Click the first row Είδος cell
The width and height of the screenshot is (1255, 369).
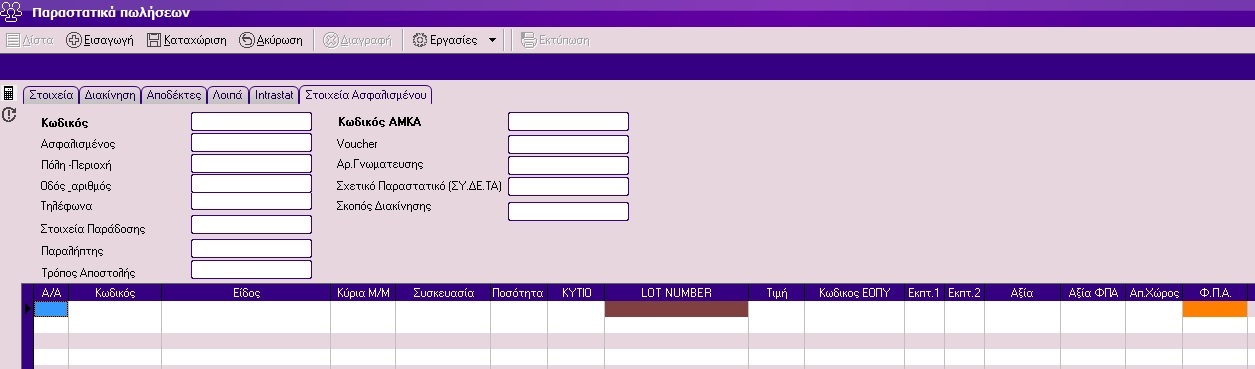246,309
